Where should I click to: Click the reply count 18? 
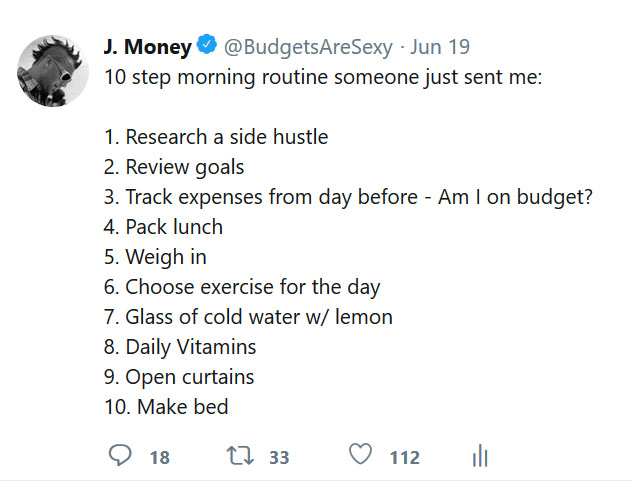(159, 457)
